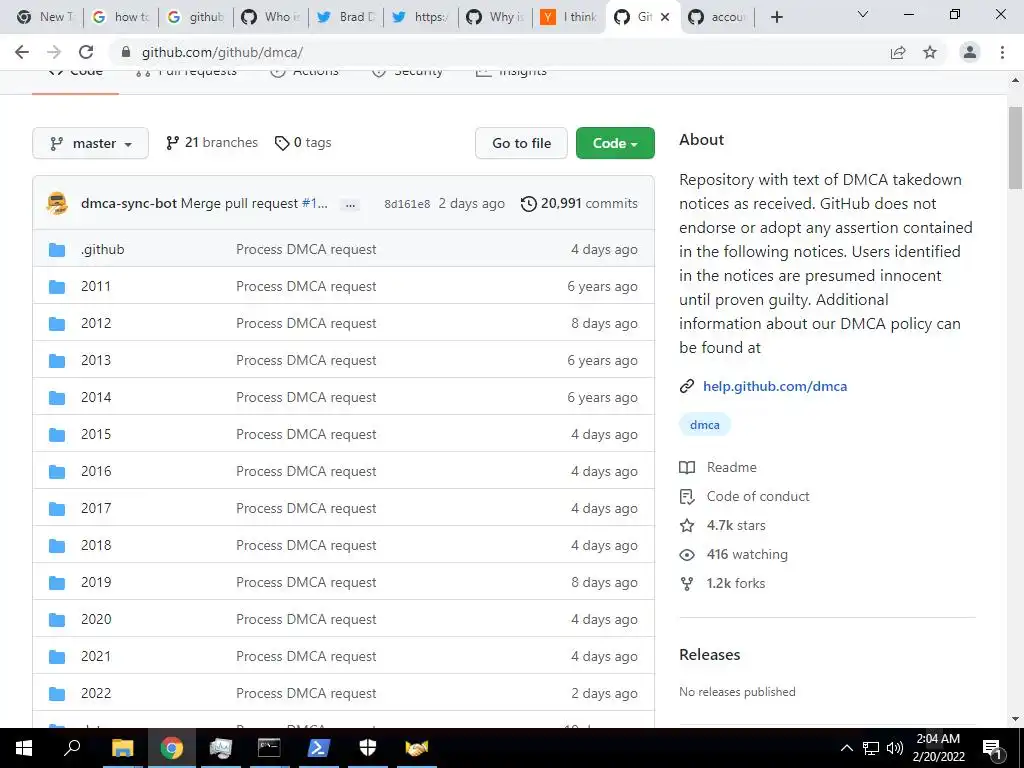The image size is (1024, 768).
Task: Bookmark this page with star icon
Action: pyautogui.click(x=930, y=52)
